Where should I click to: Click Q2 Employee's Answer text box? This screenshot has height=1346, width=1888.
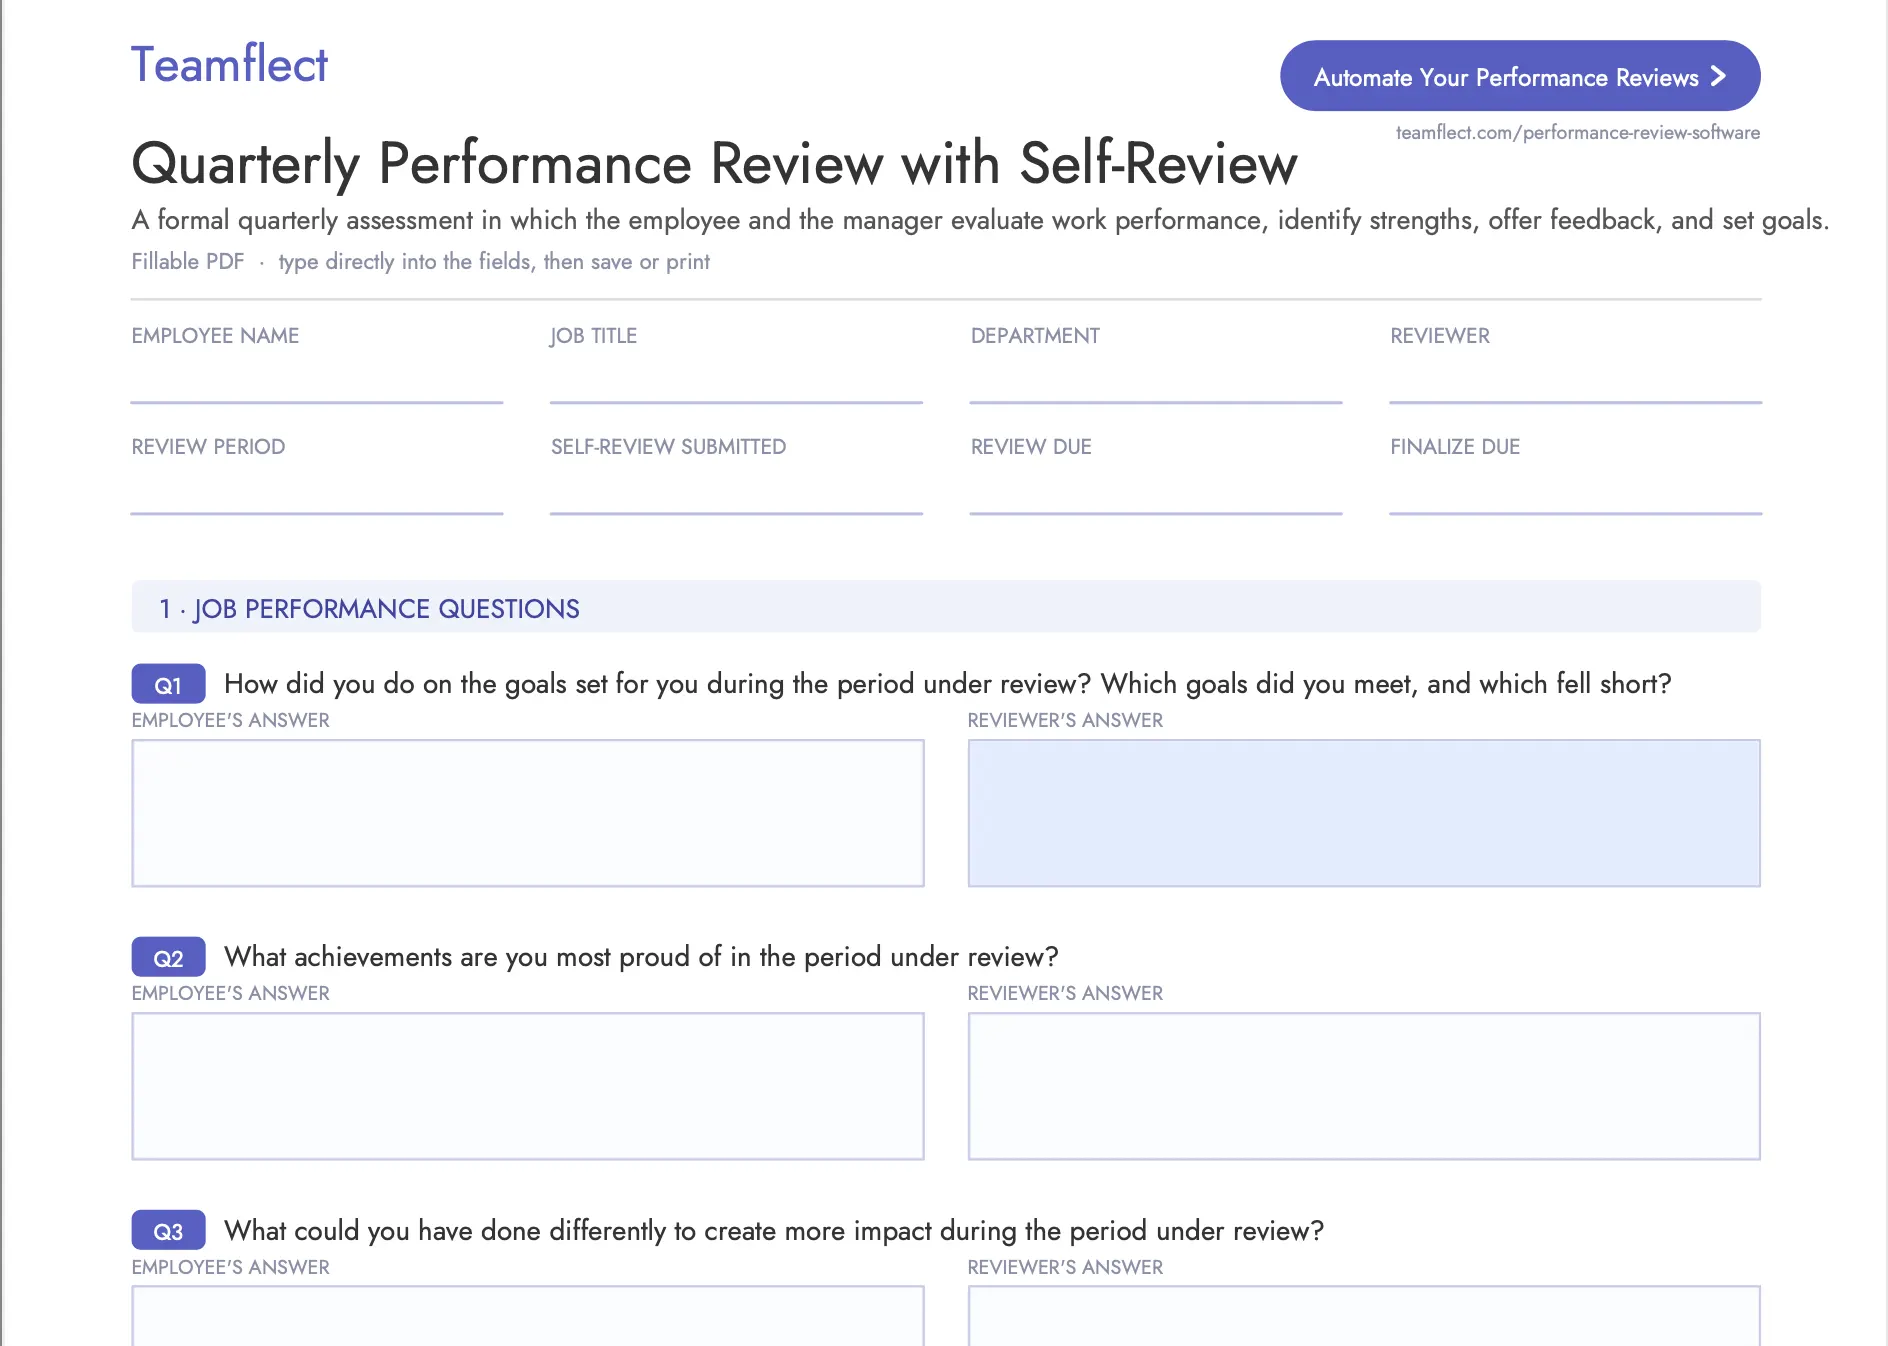(528, 1086)
